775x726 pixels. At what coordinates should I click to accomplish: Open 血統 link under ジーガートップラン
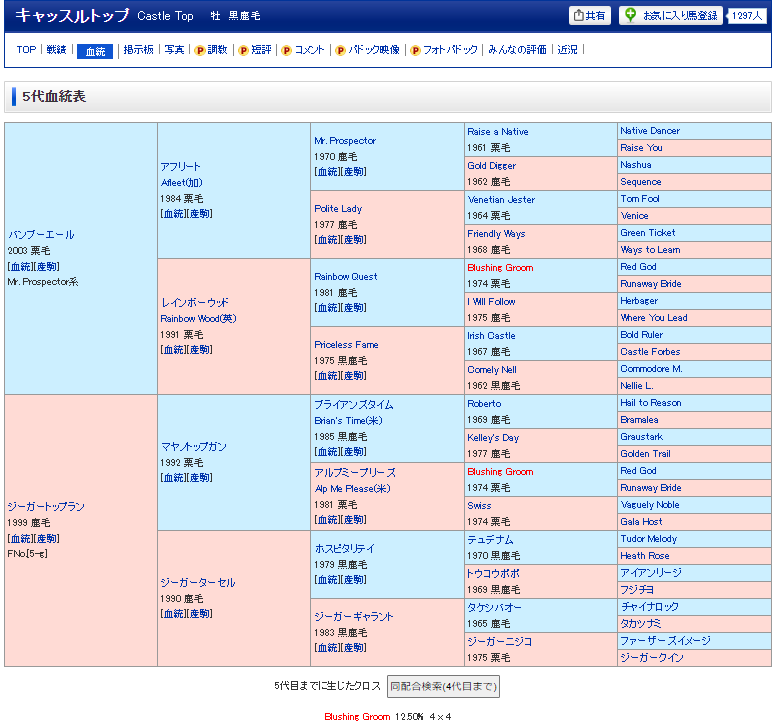[x=20, y=538]
